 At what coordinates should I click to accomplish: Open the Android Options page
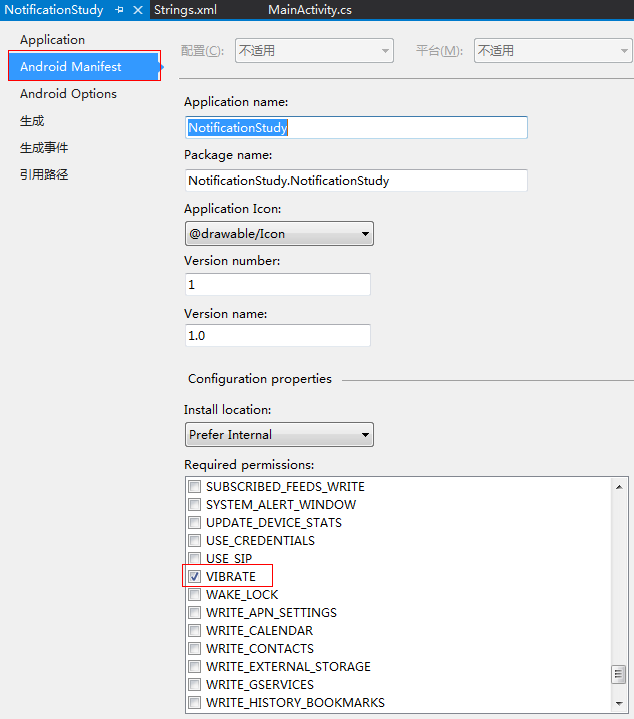click(68, 94)
